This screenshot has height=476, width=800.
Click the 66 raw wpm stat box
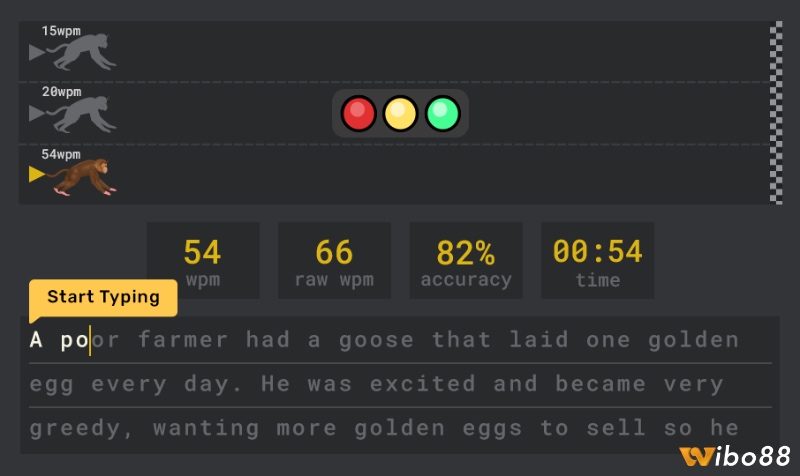tap(334, 261)
